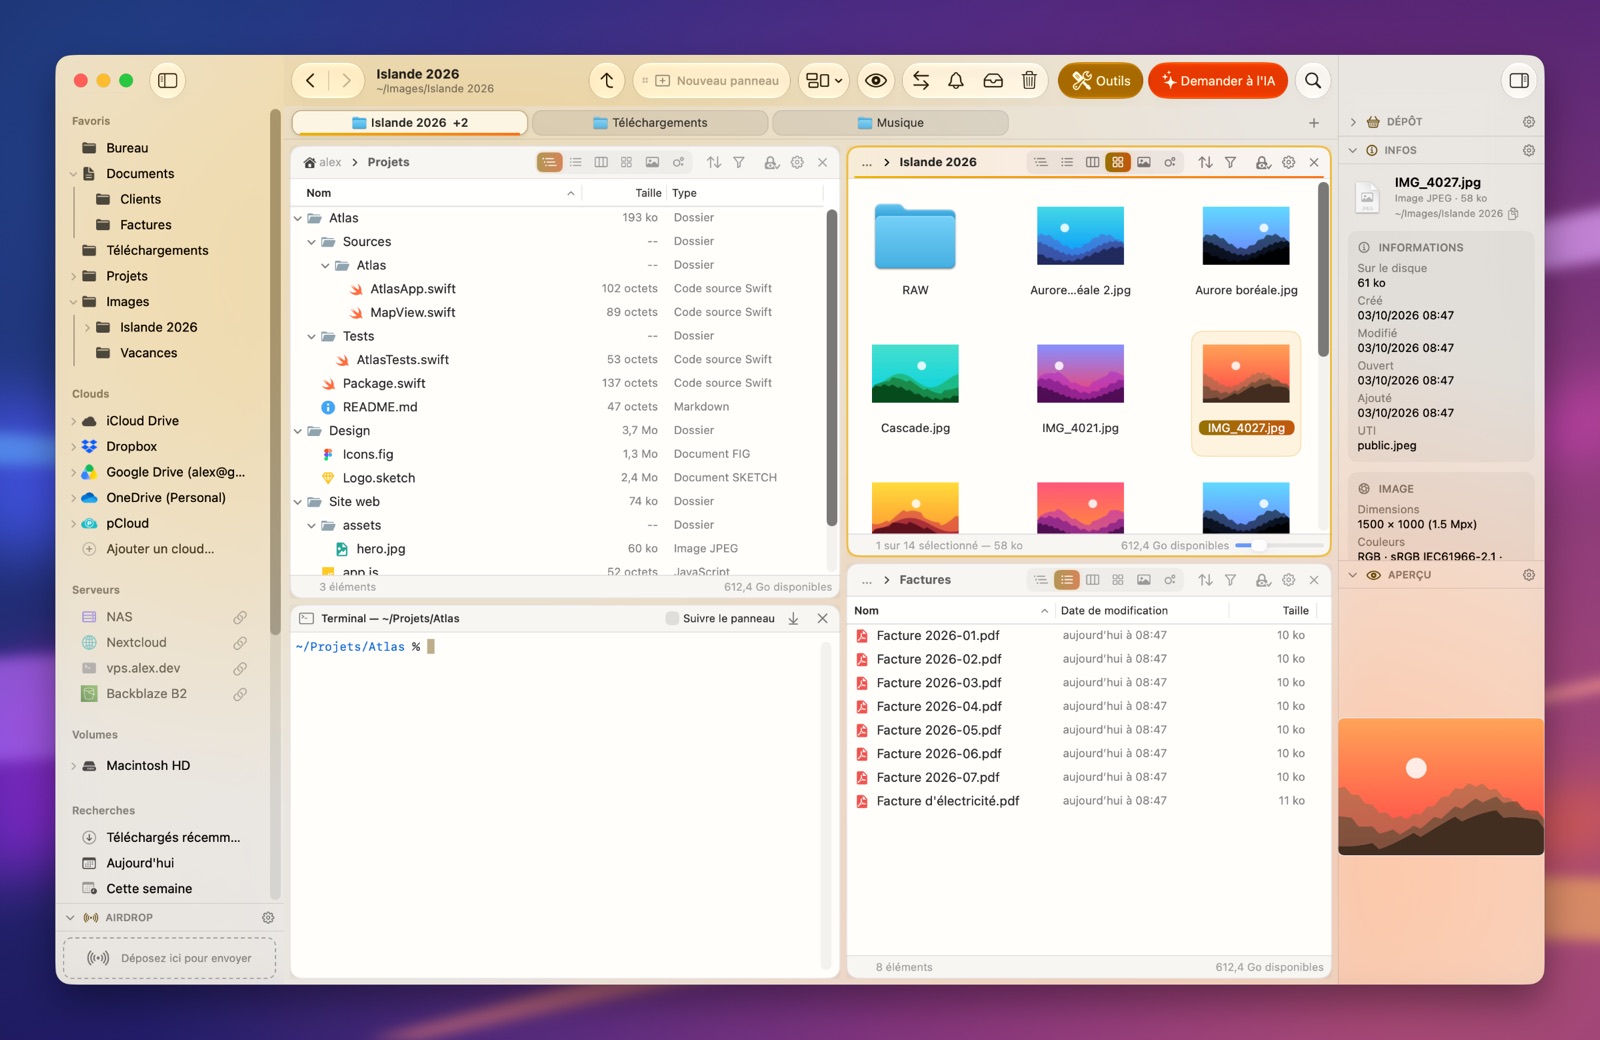
Task: Switch to the Téléchargements tab
Action: click(650, 123)
